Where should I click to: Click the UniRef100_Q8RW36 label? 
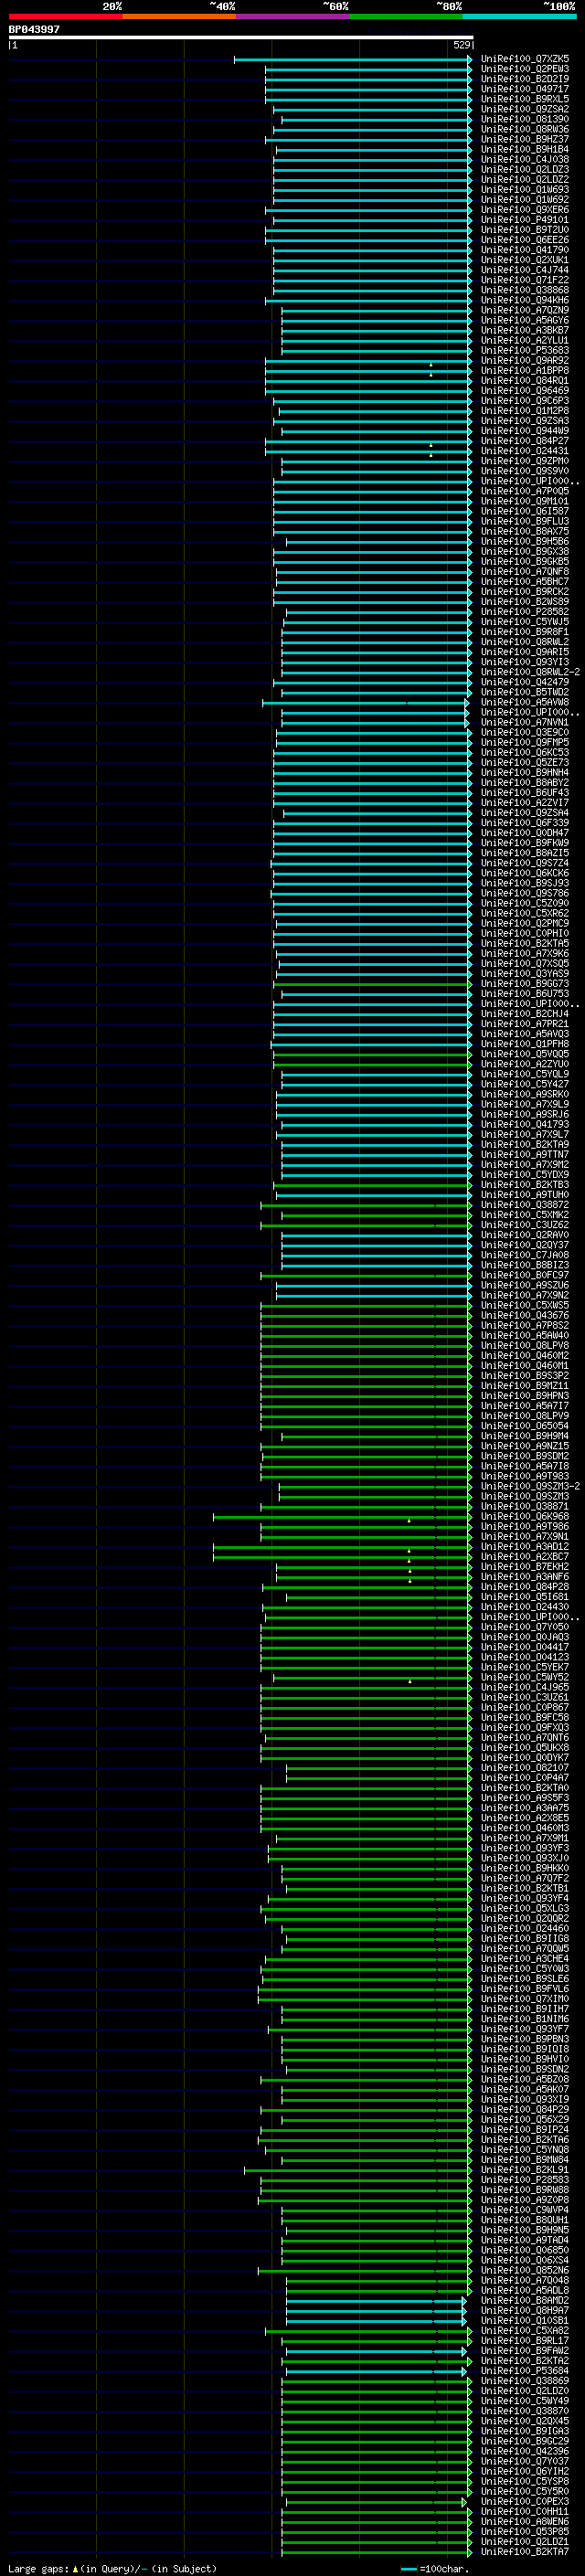pyautogui.click(x=524, y=129)
